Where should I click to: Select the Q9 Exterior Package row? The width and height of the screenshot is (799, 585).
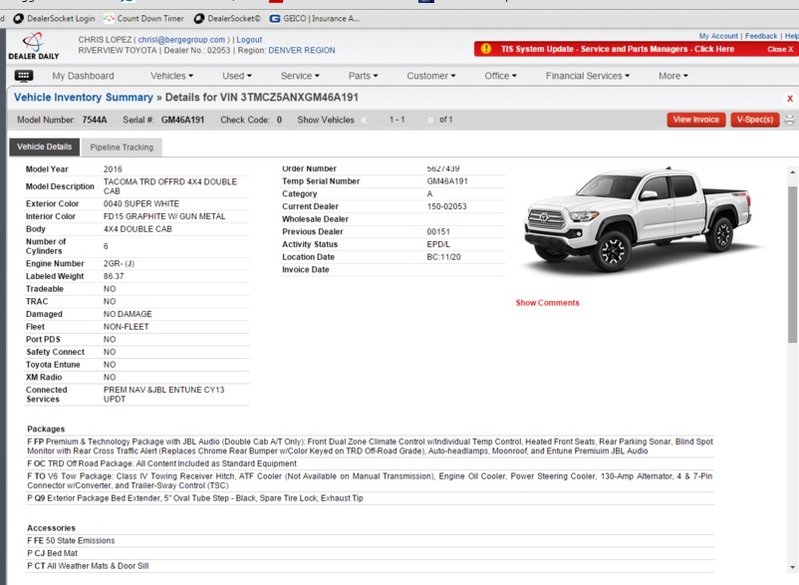[x=370, y=498]
